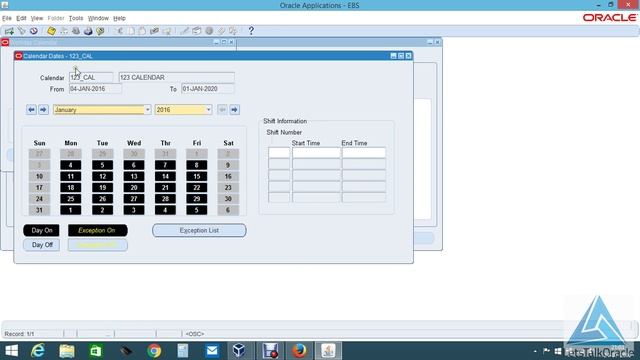
Task: Open Window Help question mark icon
Action: point(251,31)
